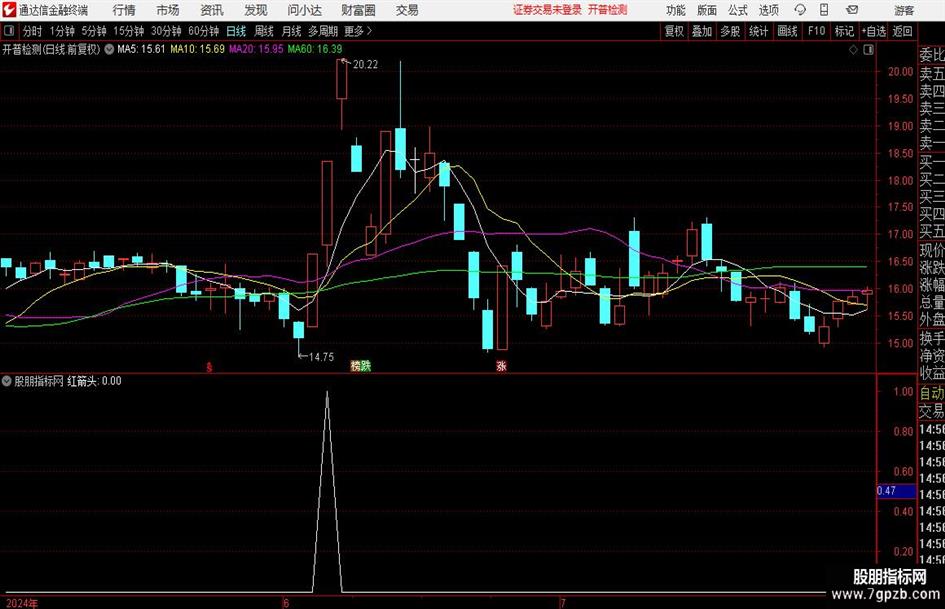Open the 选项 menu

tap(768, 10)
